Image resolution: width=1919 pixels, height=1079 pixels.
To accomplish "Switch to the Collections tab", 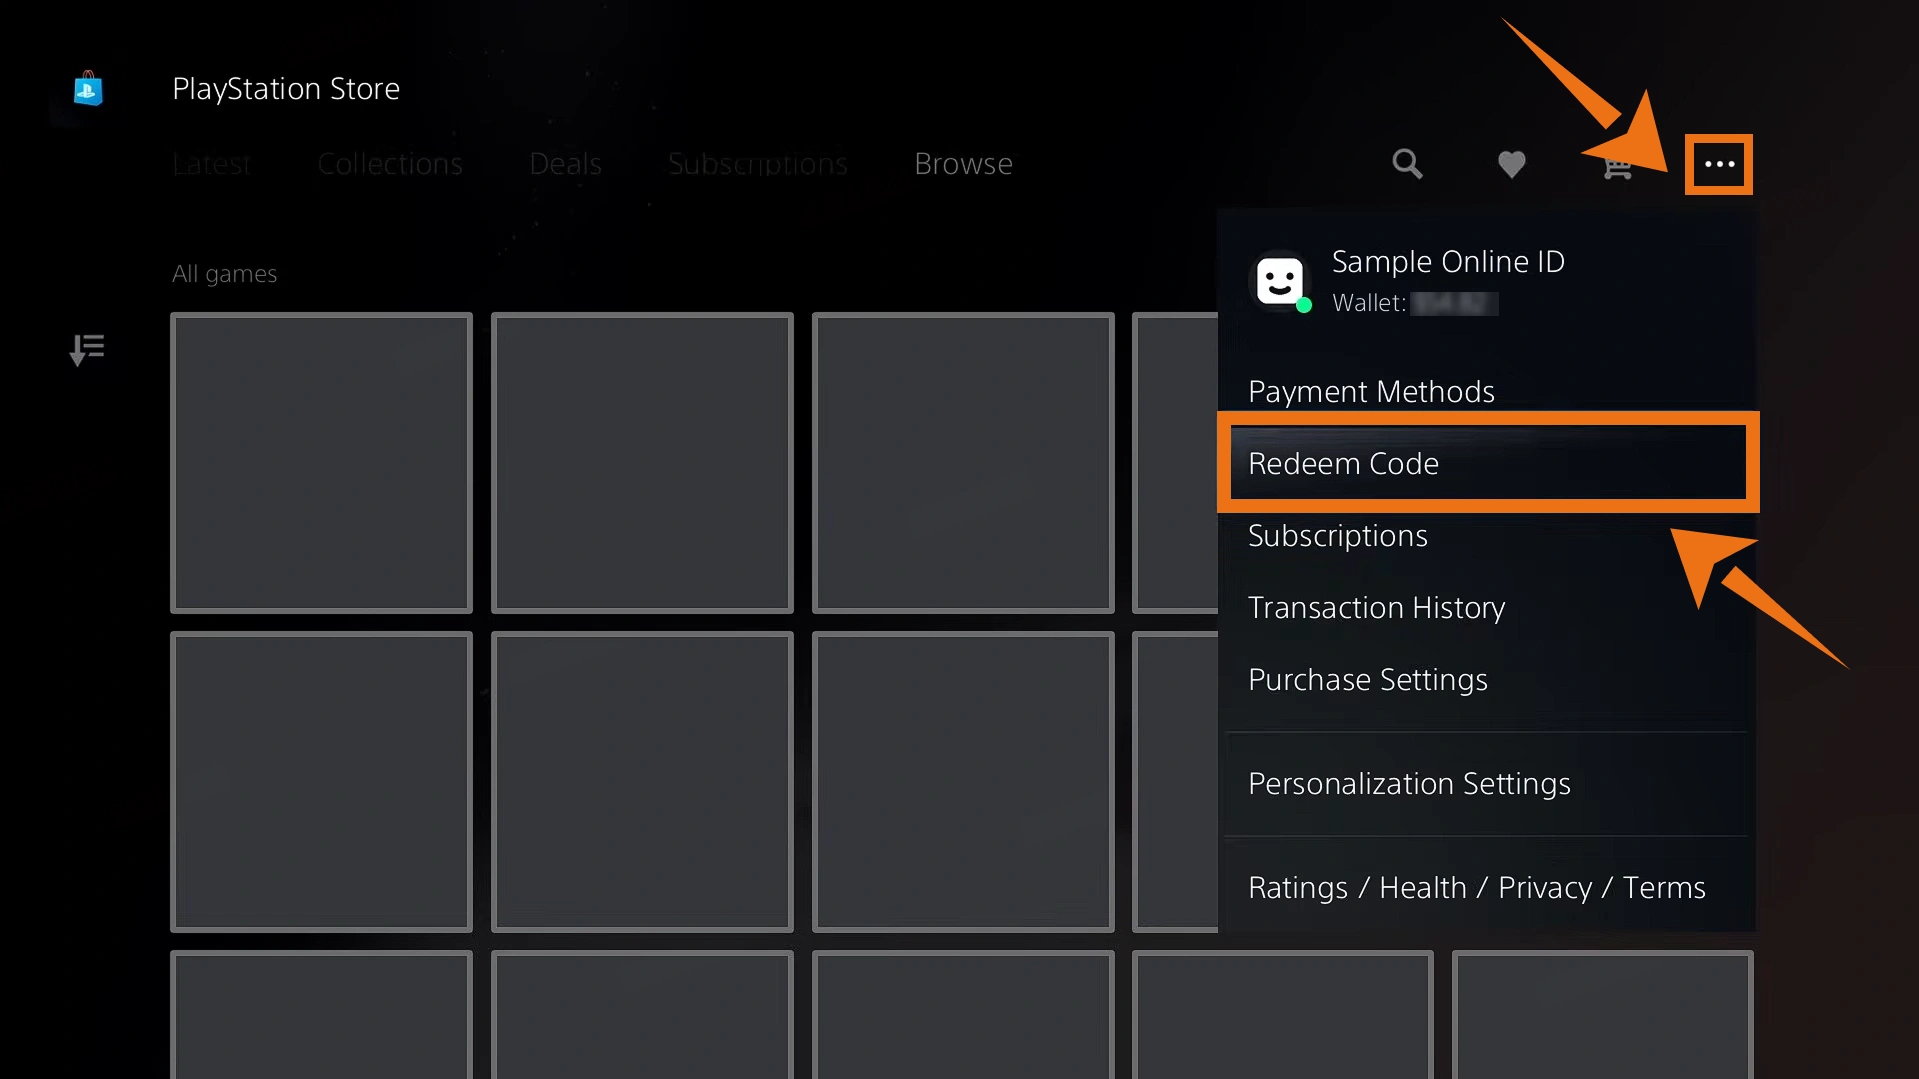I will point(390,164).
